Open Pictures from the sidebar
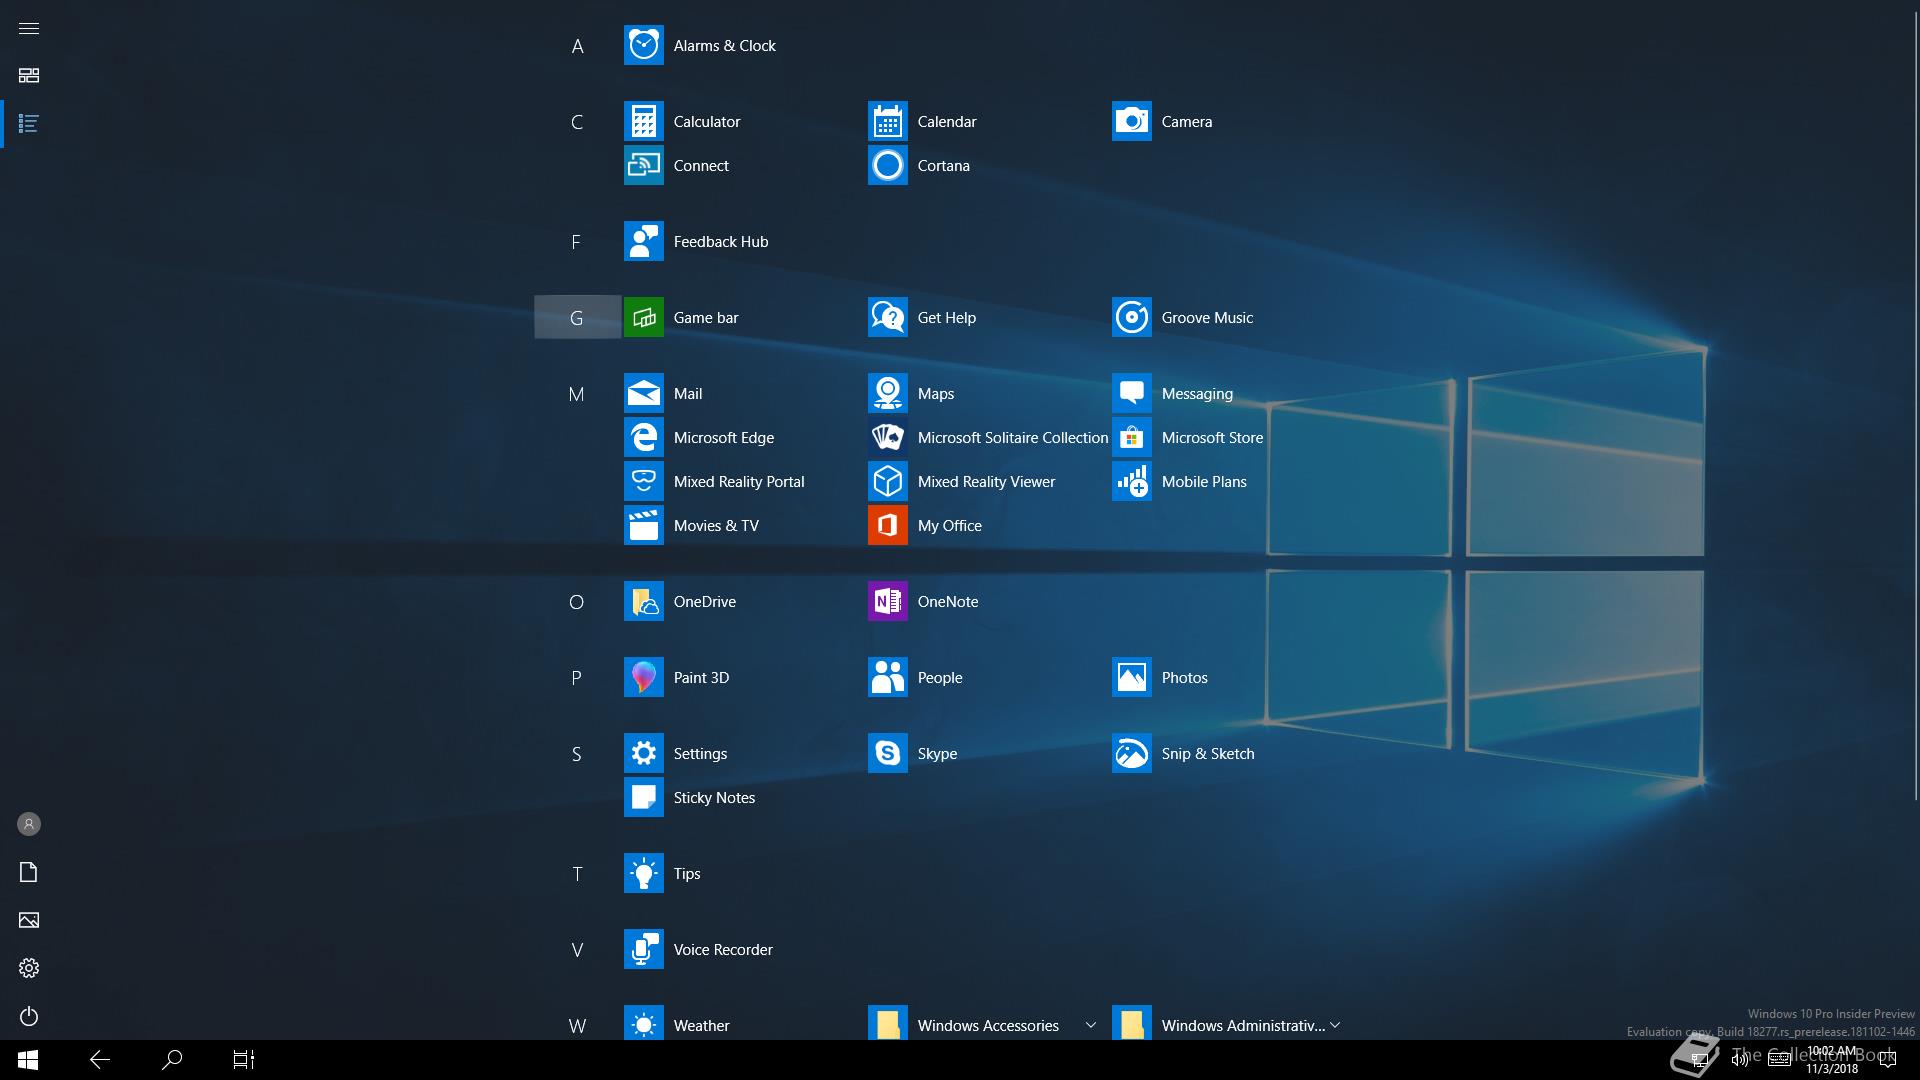1920x1080 pixels. click(29, 920)
